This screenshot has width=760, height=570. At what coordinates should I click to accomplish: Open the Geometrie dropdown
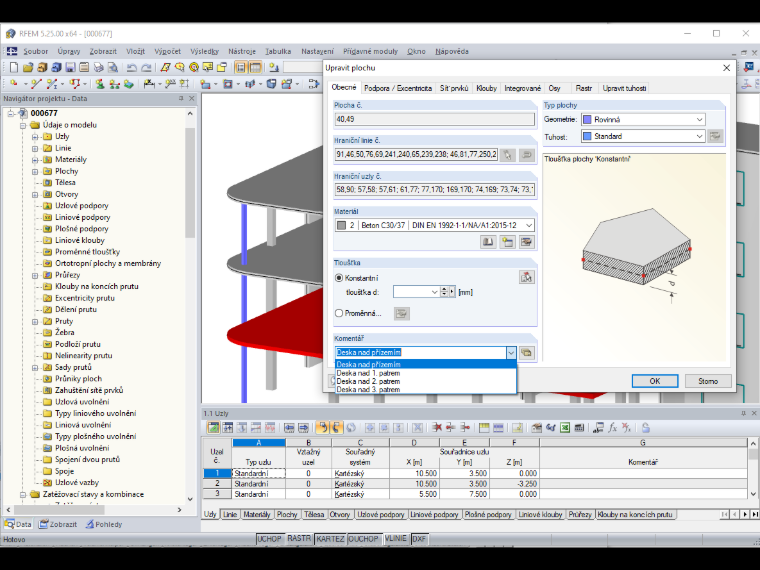(x=699, y=119)
